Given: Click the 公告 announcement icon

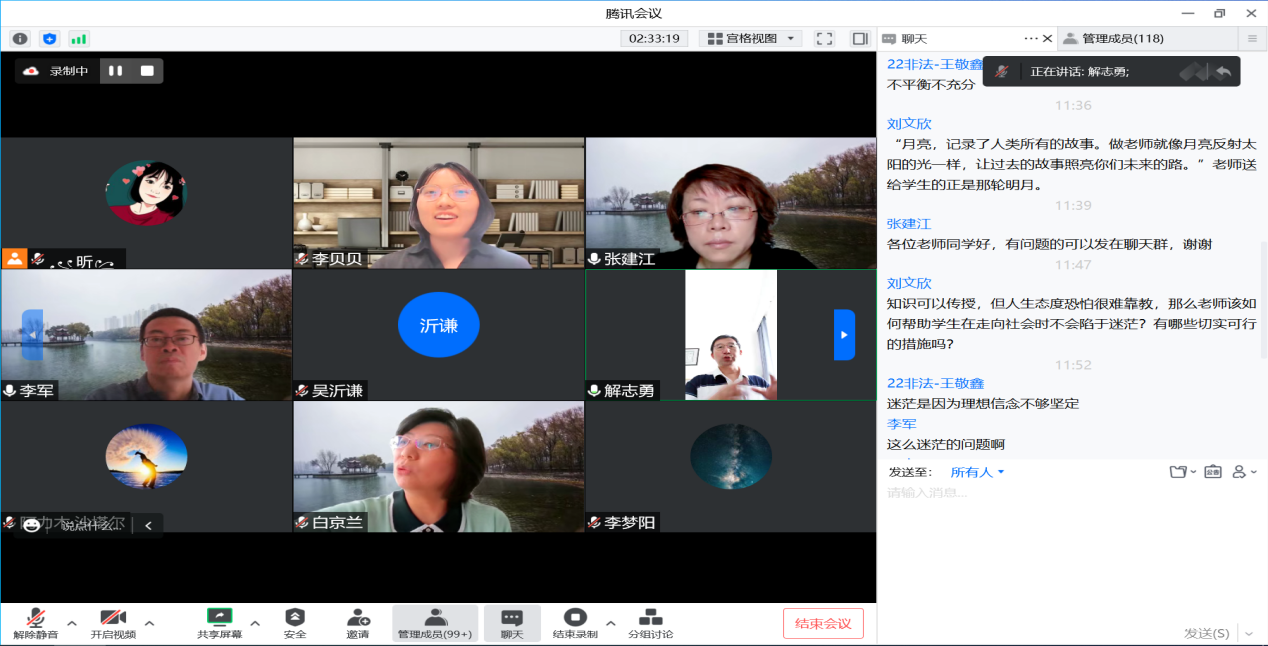Looking at the screenshot, I should pos(1213,472).
